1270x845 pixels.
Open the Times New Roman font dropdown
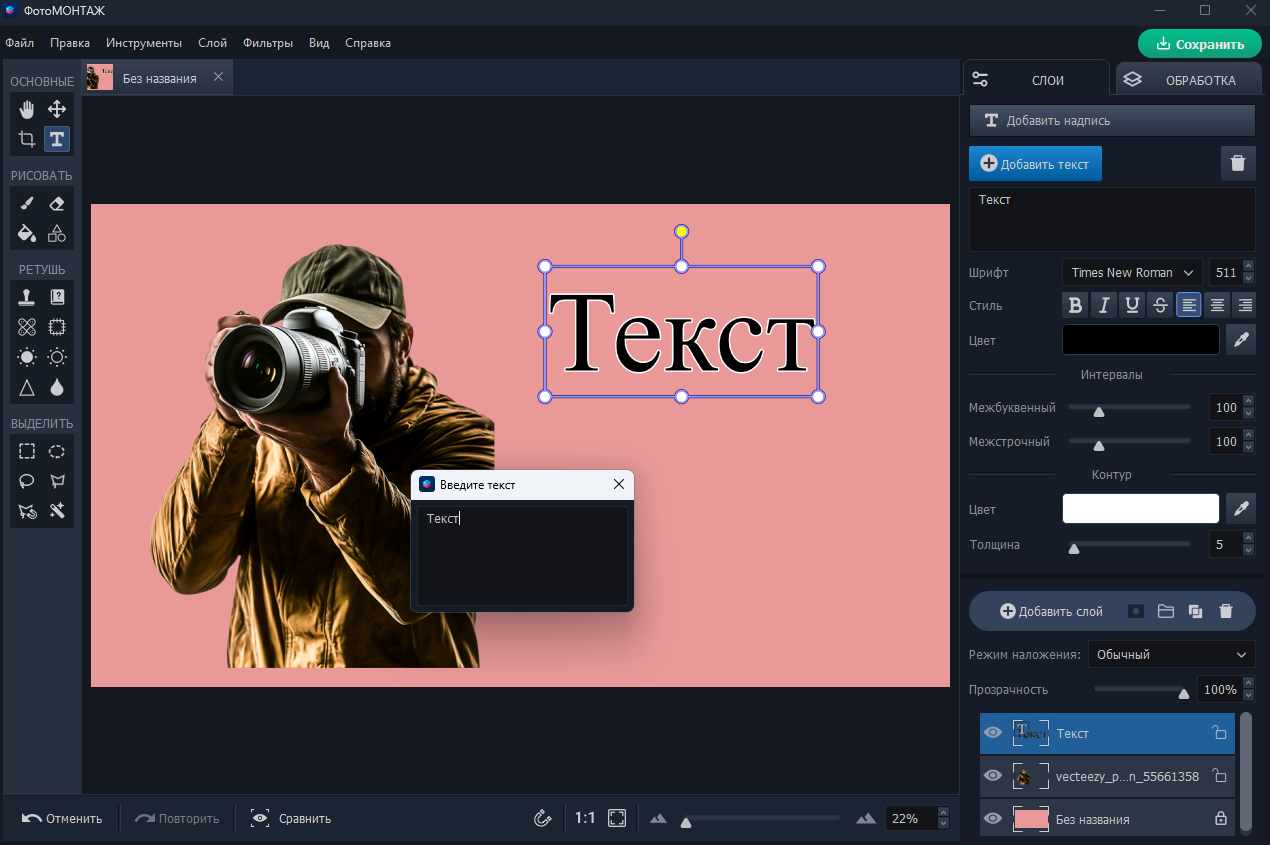click(x=1132, y=272)
